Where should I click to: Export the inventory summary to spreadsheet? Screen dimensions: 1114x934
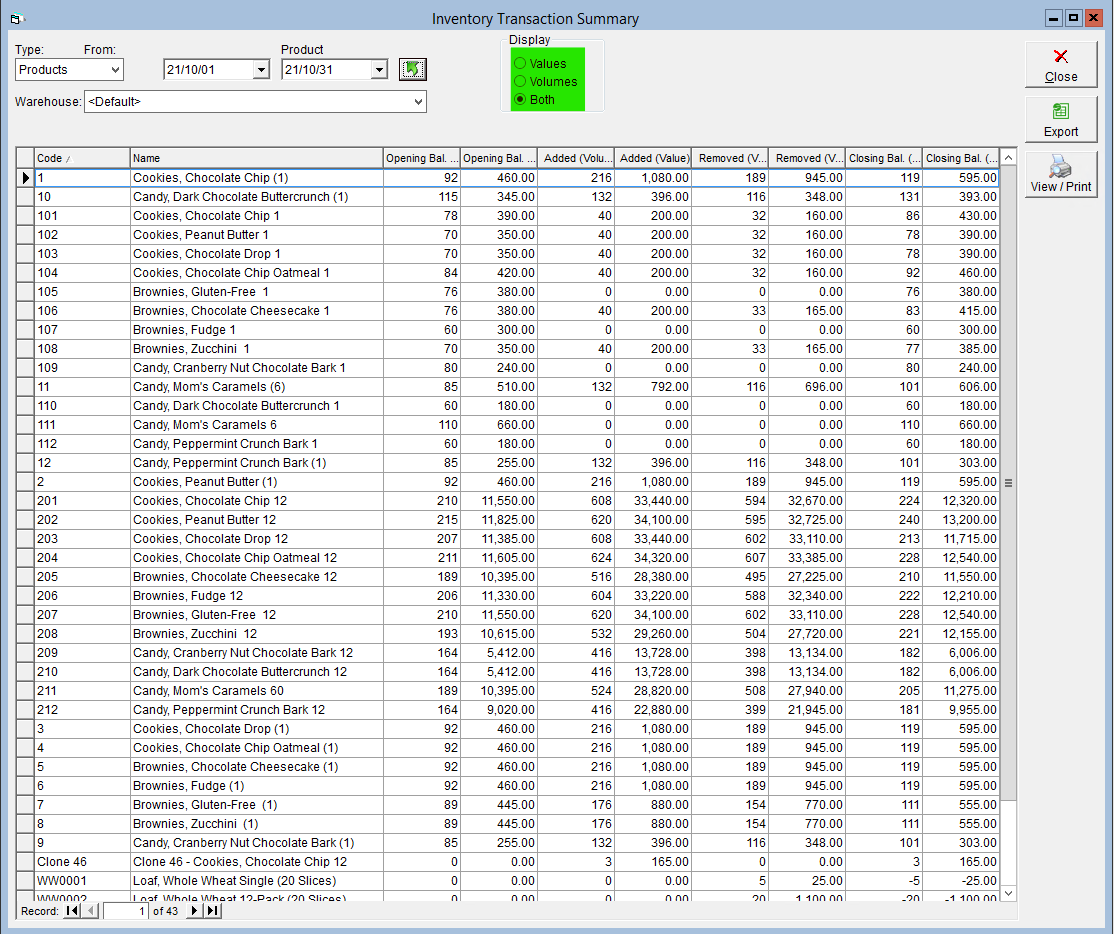pos(1061,119)
